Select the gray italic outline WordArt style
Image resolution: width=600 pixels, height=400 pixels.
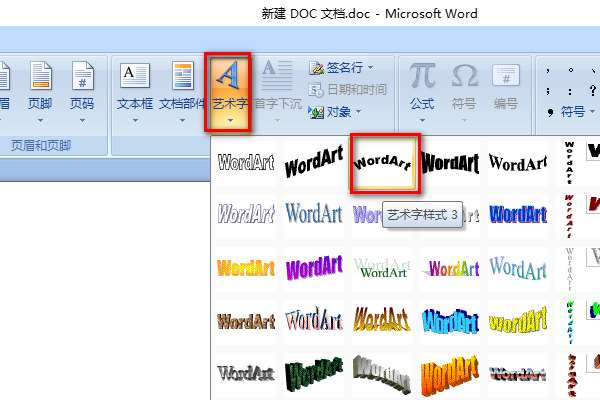[246, 214]
